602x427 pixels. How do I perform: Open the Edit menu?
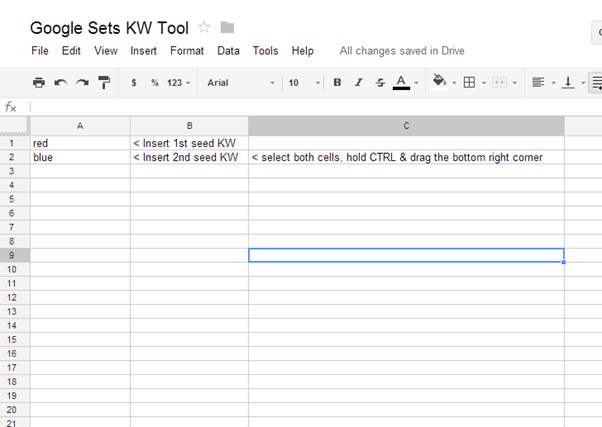(71, 51)
